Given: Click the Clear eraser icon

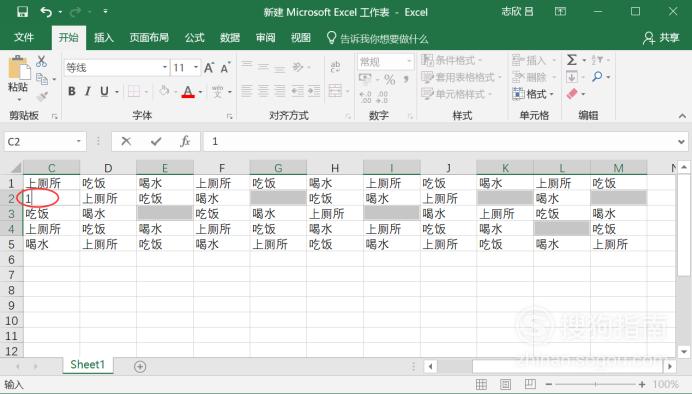Looking at the screenshot, I should click(572, 94).
